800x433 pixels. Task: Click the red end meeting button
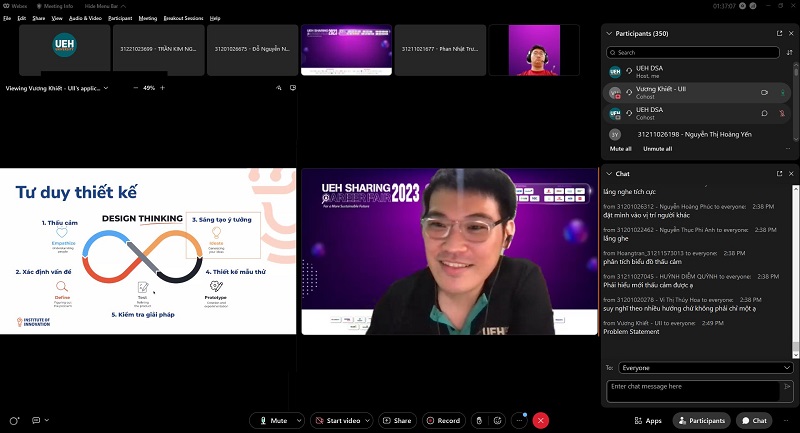[x=541, y=421]
